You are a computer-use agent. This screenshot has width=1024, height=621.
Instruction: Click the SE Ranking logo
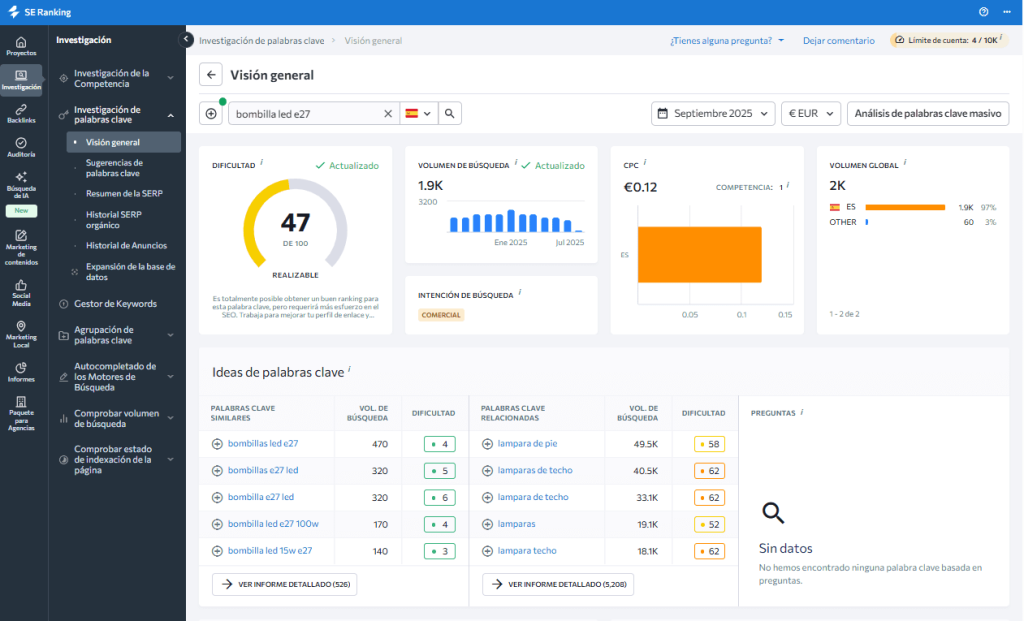click(x=39, y=12)
